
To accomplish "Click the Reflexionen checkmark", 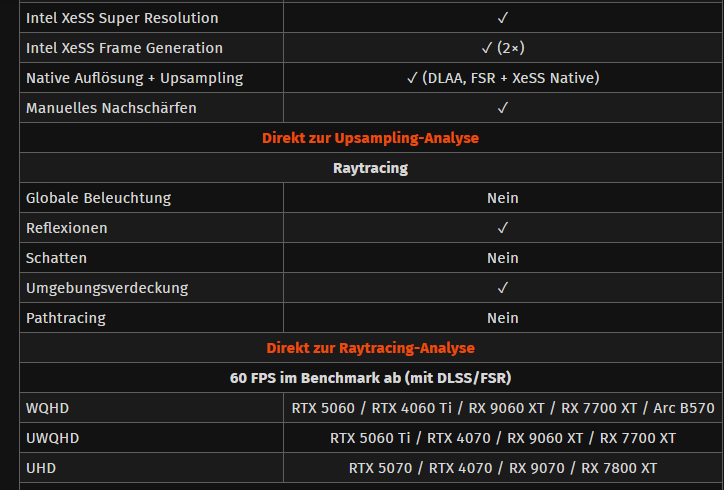I will 502,228.
